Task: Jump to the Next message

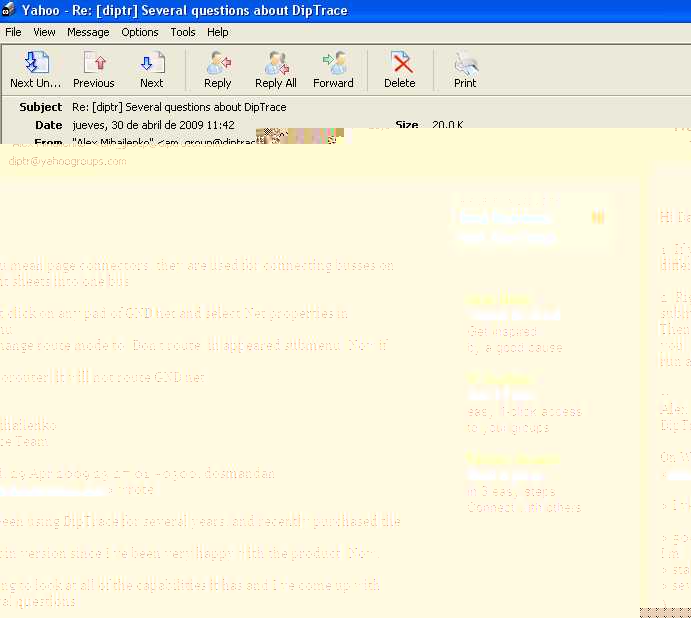Action: click(152, 69)
